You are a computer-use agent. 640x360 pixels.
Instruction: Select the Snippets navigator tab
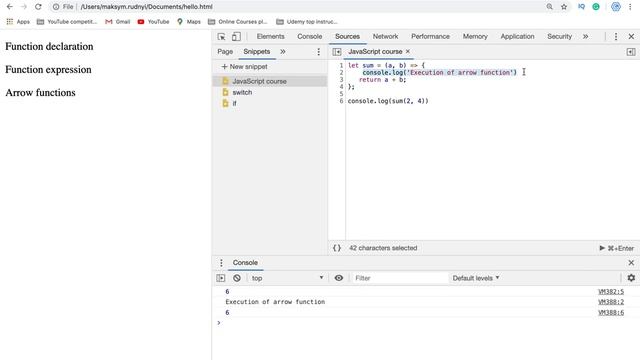[x=257, y=51]
